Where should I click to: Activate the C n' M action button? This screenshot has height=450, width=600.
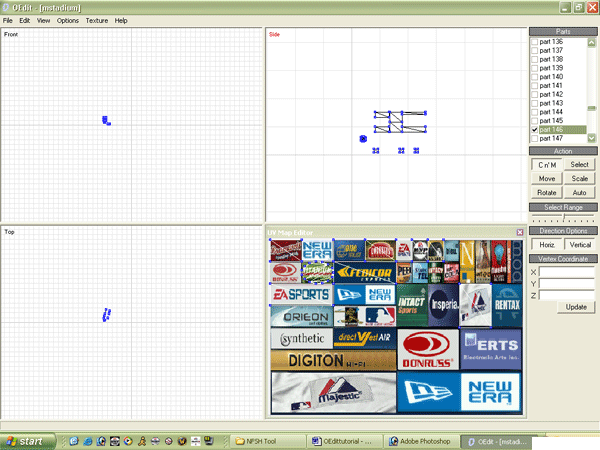click(x=547, y=165)
